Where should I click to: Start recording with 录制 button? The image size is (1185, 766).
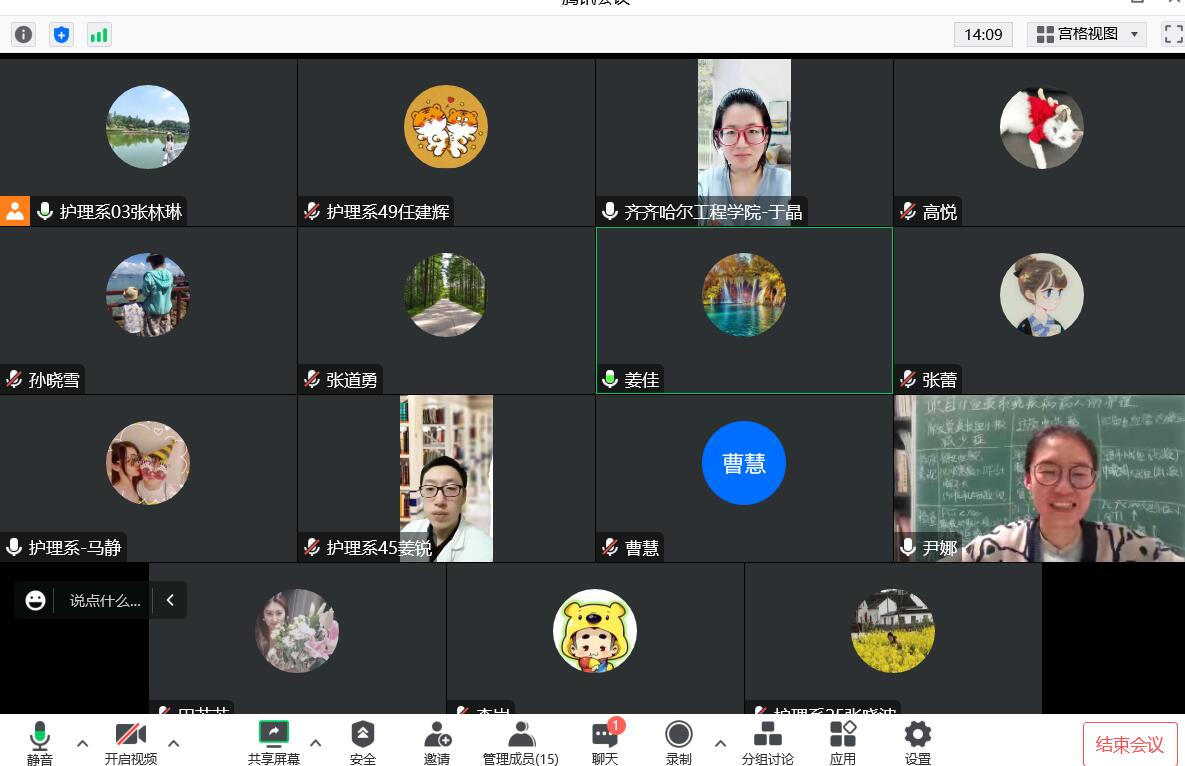679,742
